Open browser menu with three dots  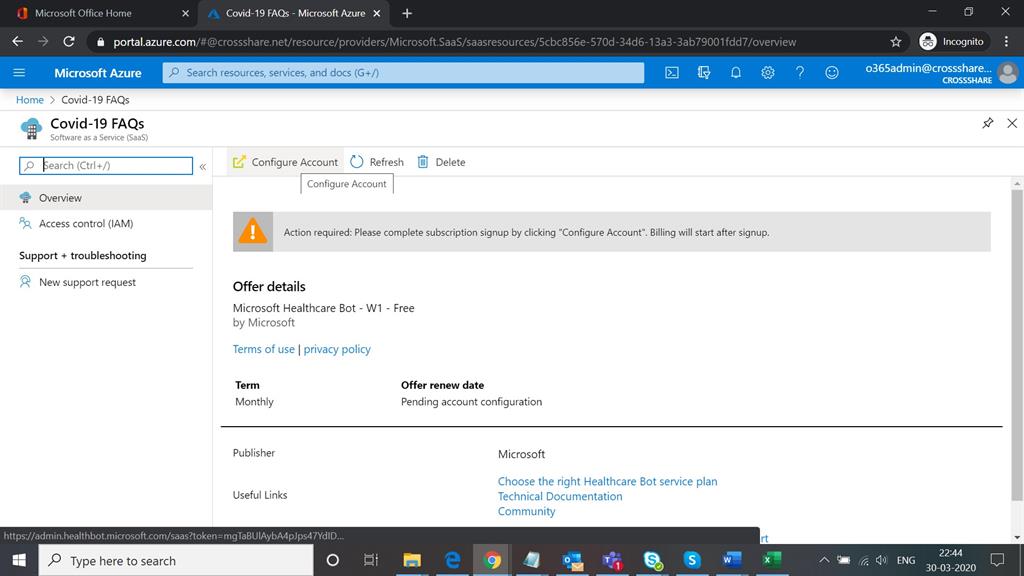pos(1004,42)
